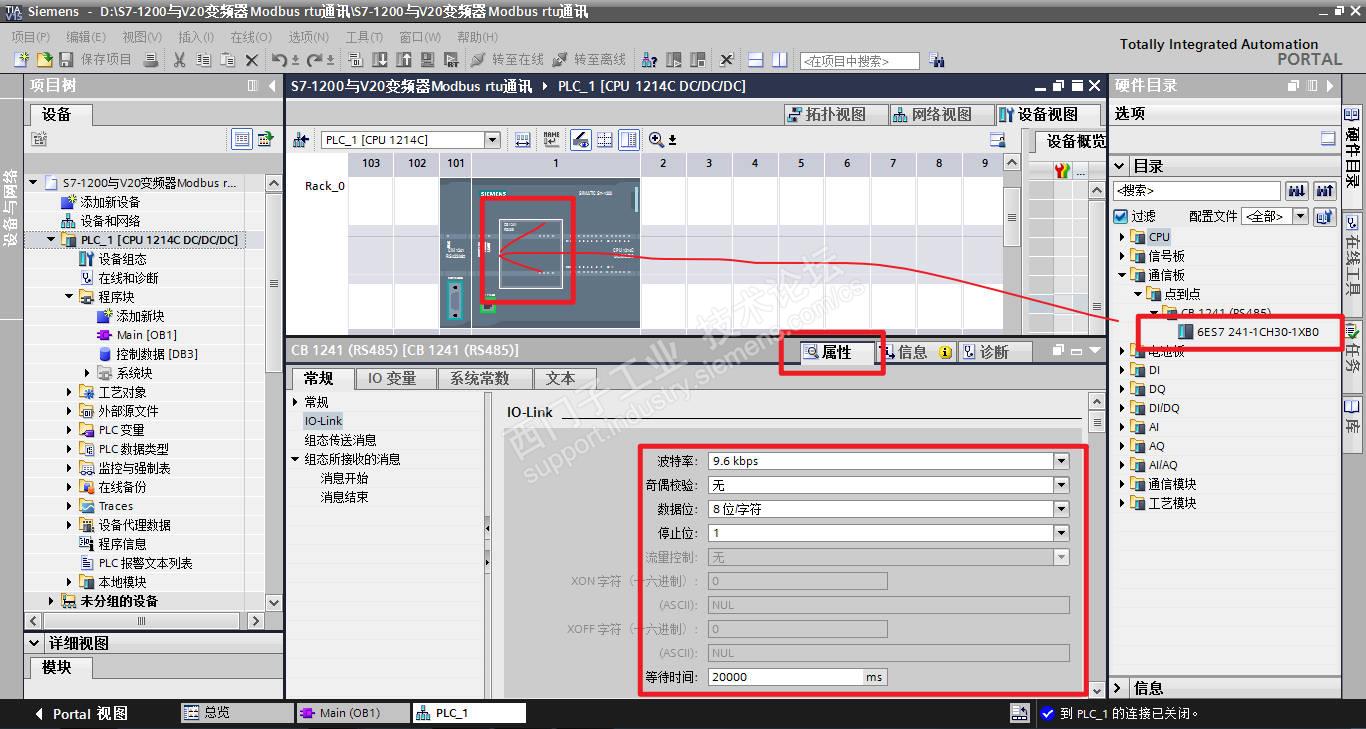Click the open project icon
This screenshot has height=729, width=1366.
(x=44, y=60)
